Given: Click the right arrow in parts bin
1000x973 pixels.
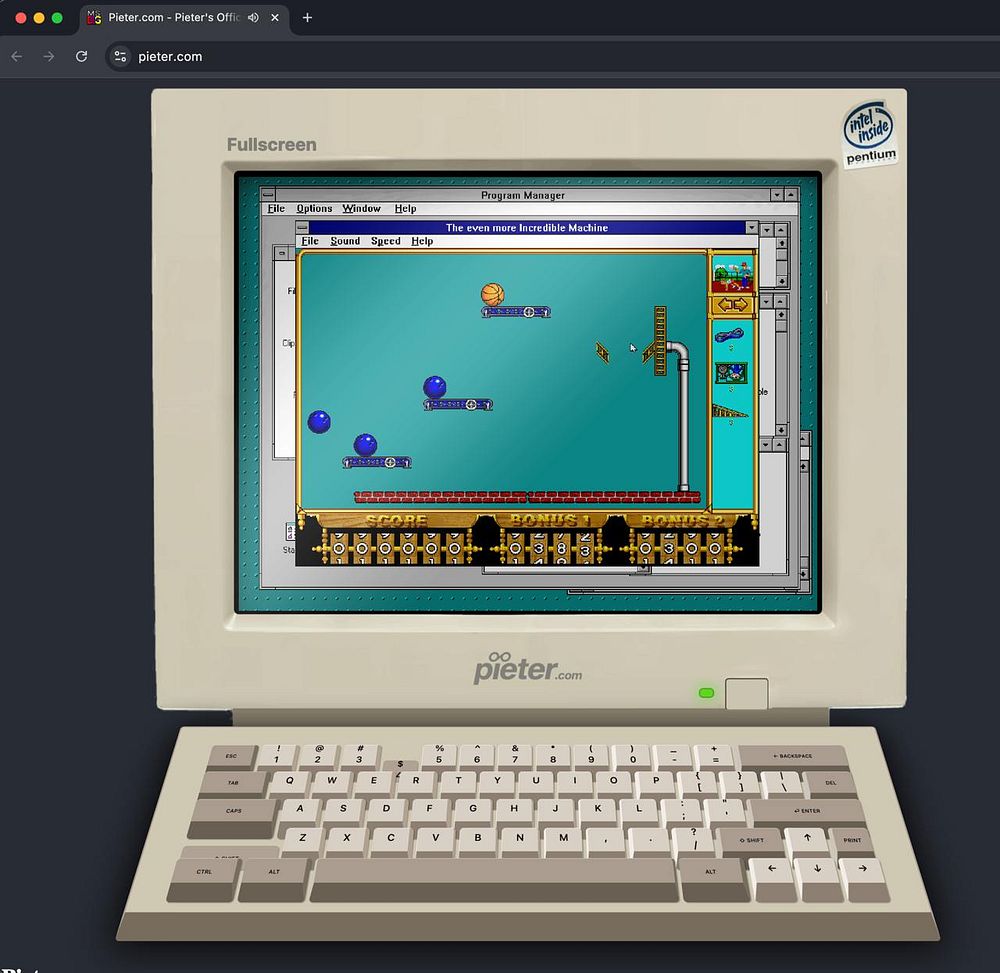Looking at the screenshot, I should (x=740, y=305).
